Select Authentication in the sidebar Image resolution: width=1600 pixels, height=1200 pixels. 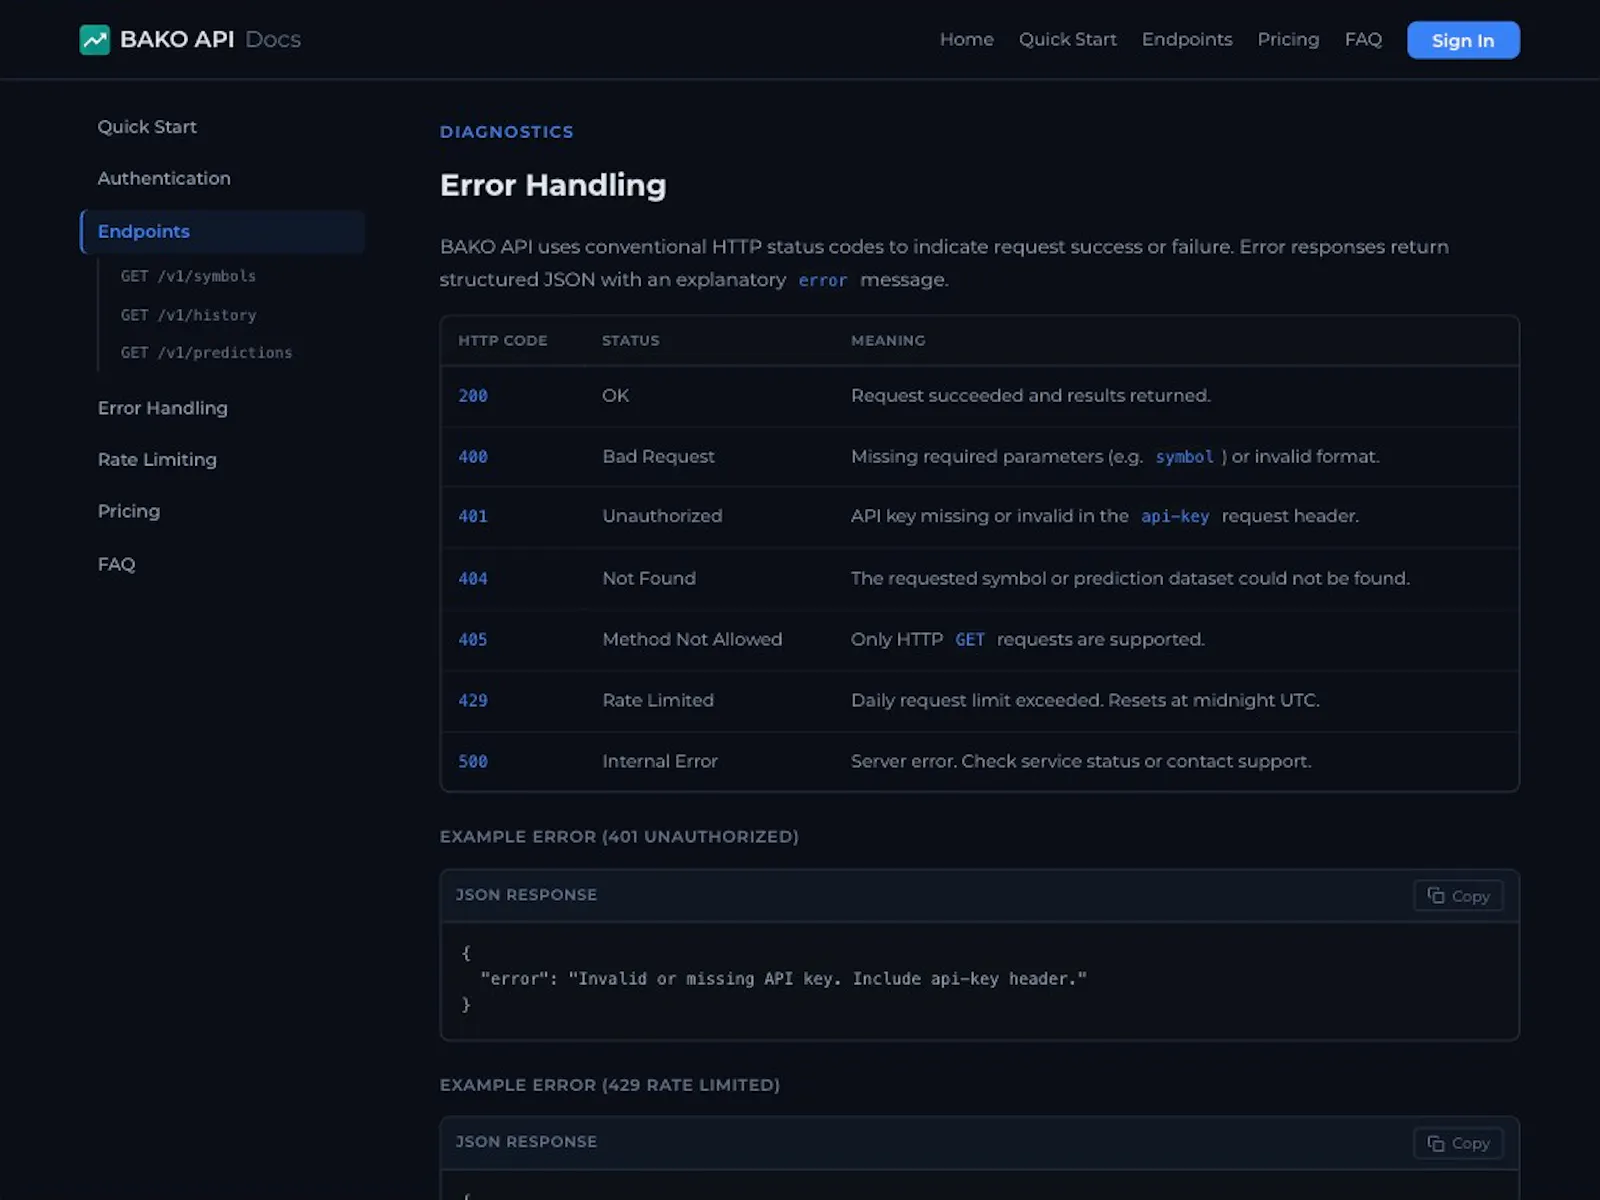164,178
